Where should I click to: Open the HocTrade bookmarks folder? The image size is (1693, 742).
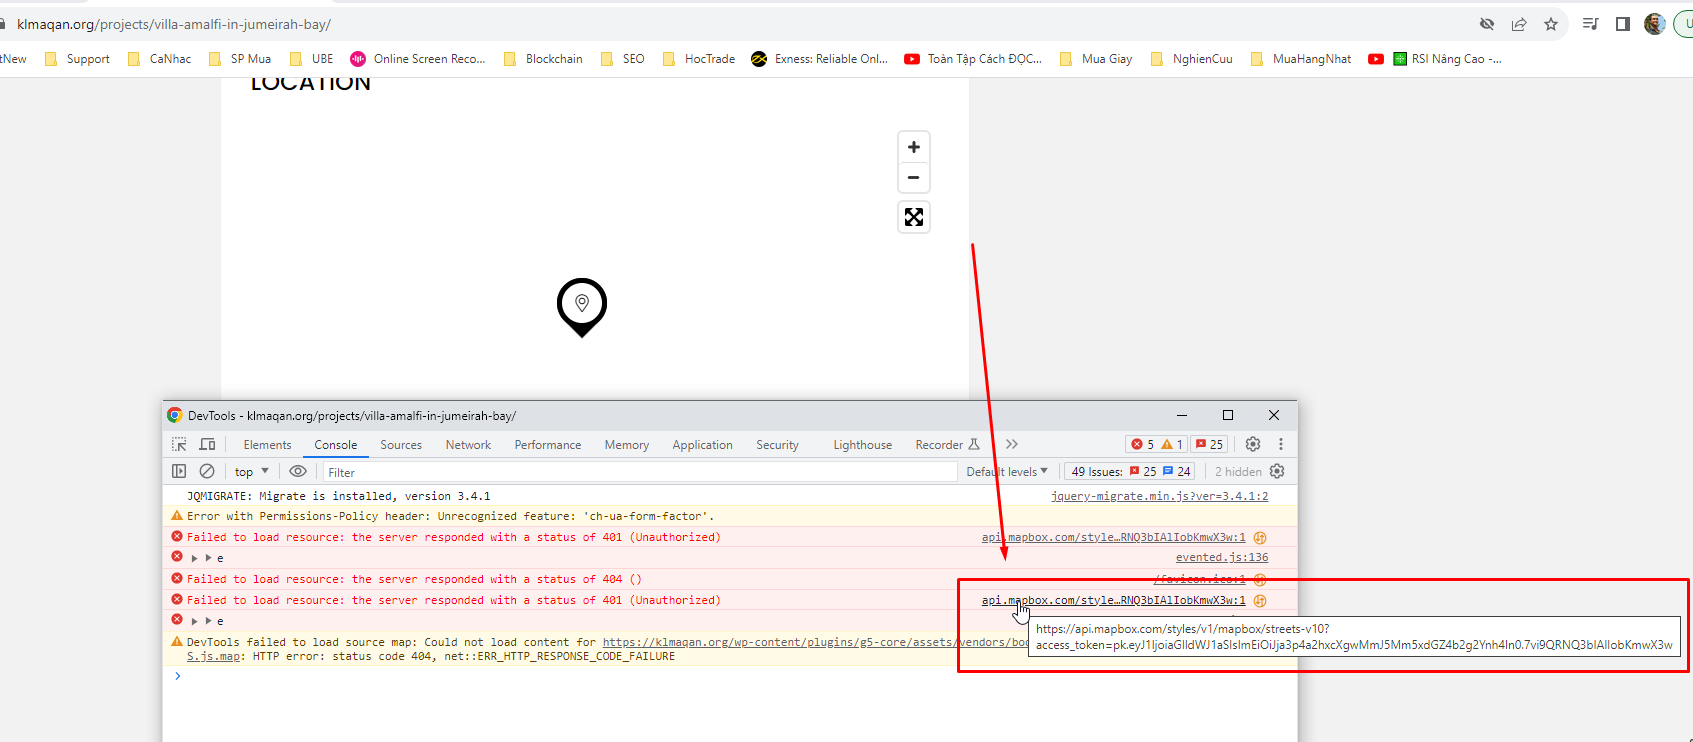click(x=699, y=59)
